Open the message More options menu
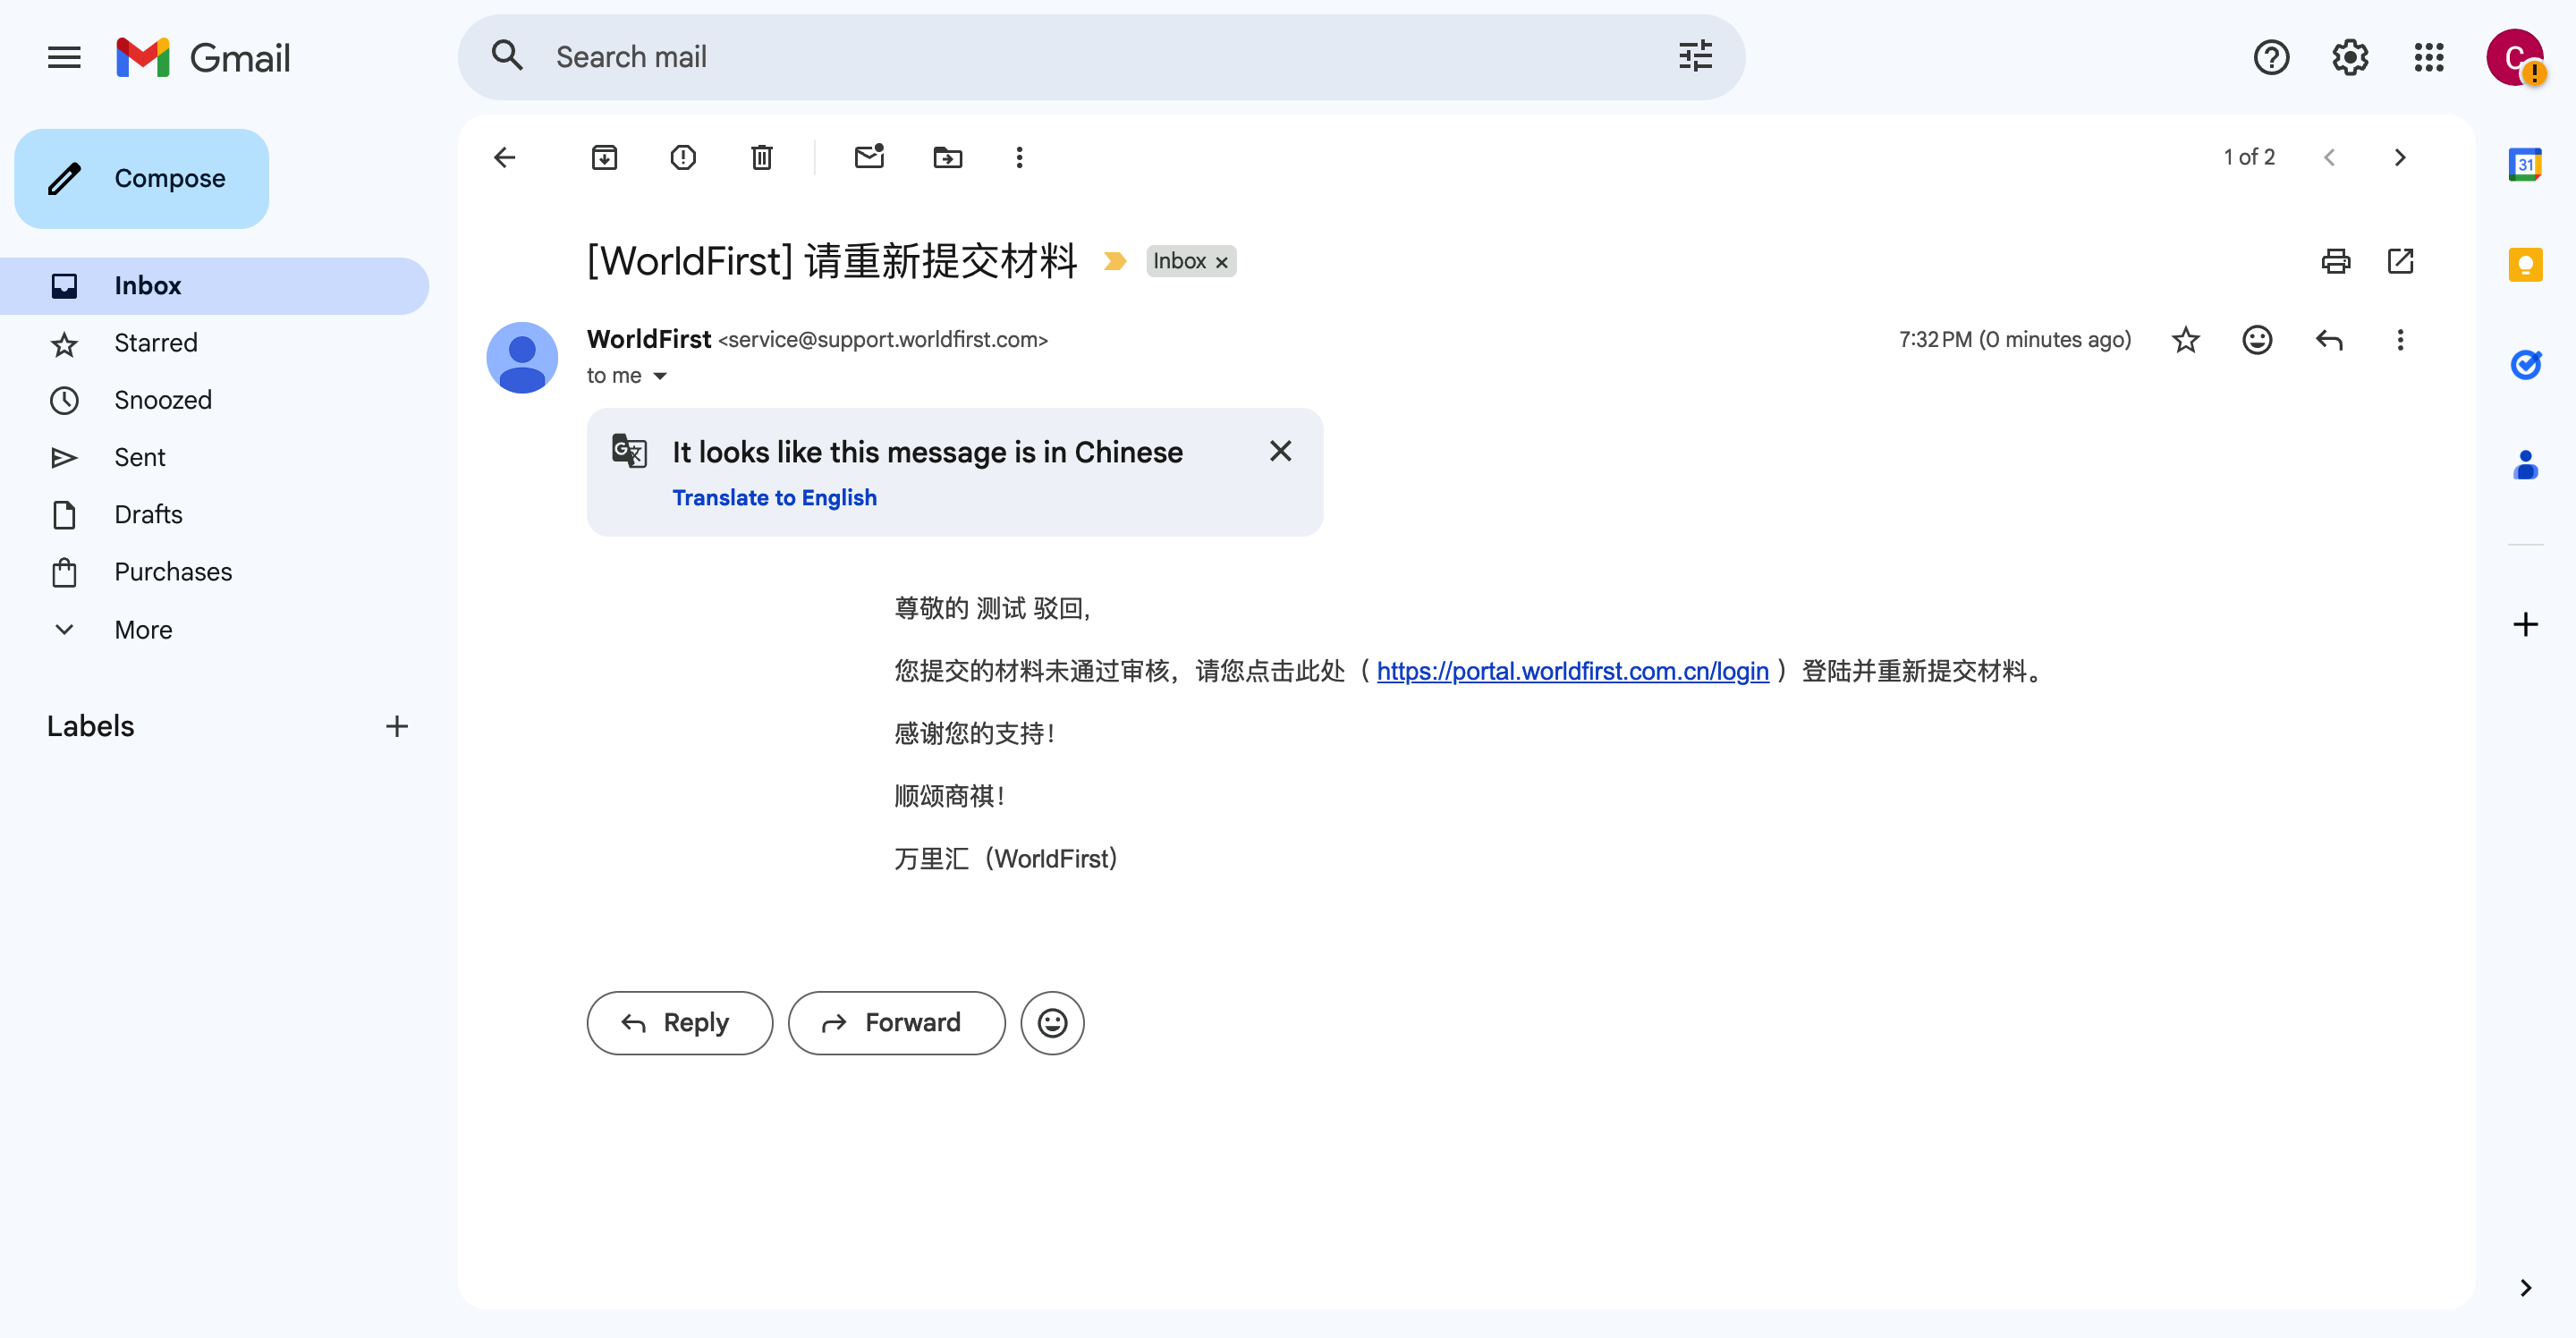The image size is (2576, 1338). pyautogui.click(x=2400, y=340)
